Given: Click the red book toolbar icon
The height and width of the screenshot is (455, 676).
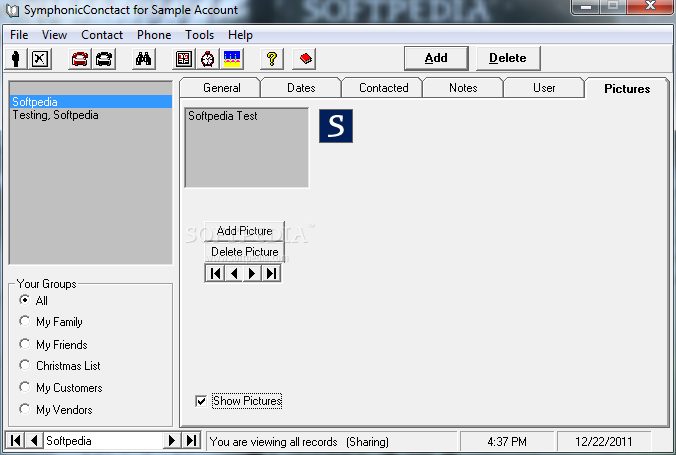Looking at the screenshot, I should [x=305, y=59].
